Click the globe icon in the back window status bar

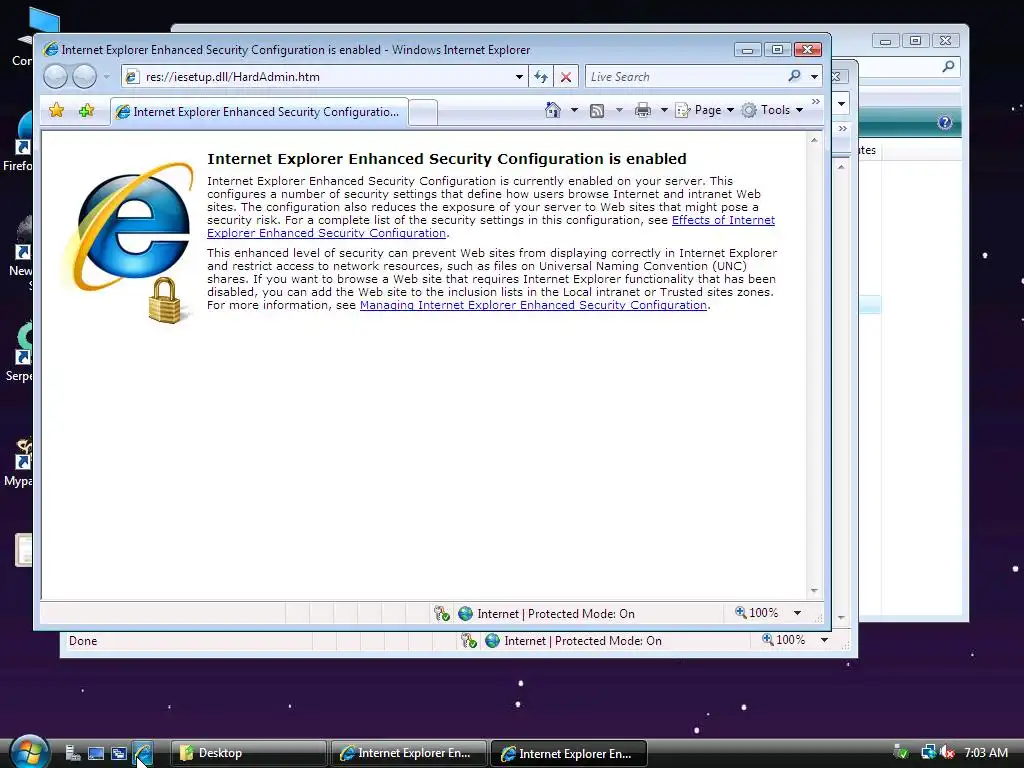coord(492,641)
